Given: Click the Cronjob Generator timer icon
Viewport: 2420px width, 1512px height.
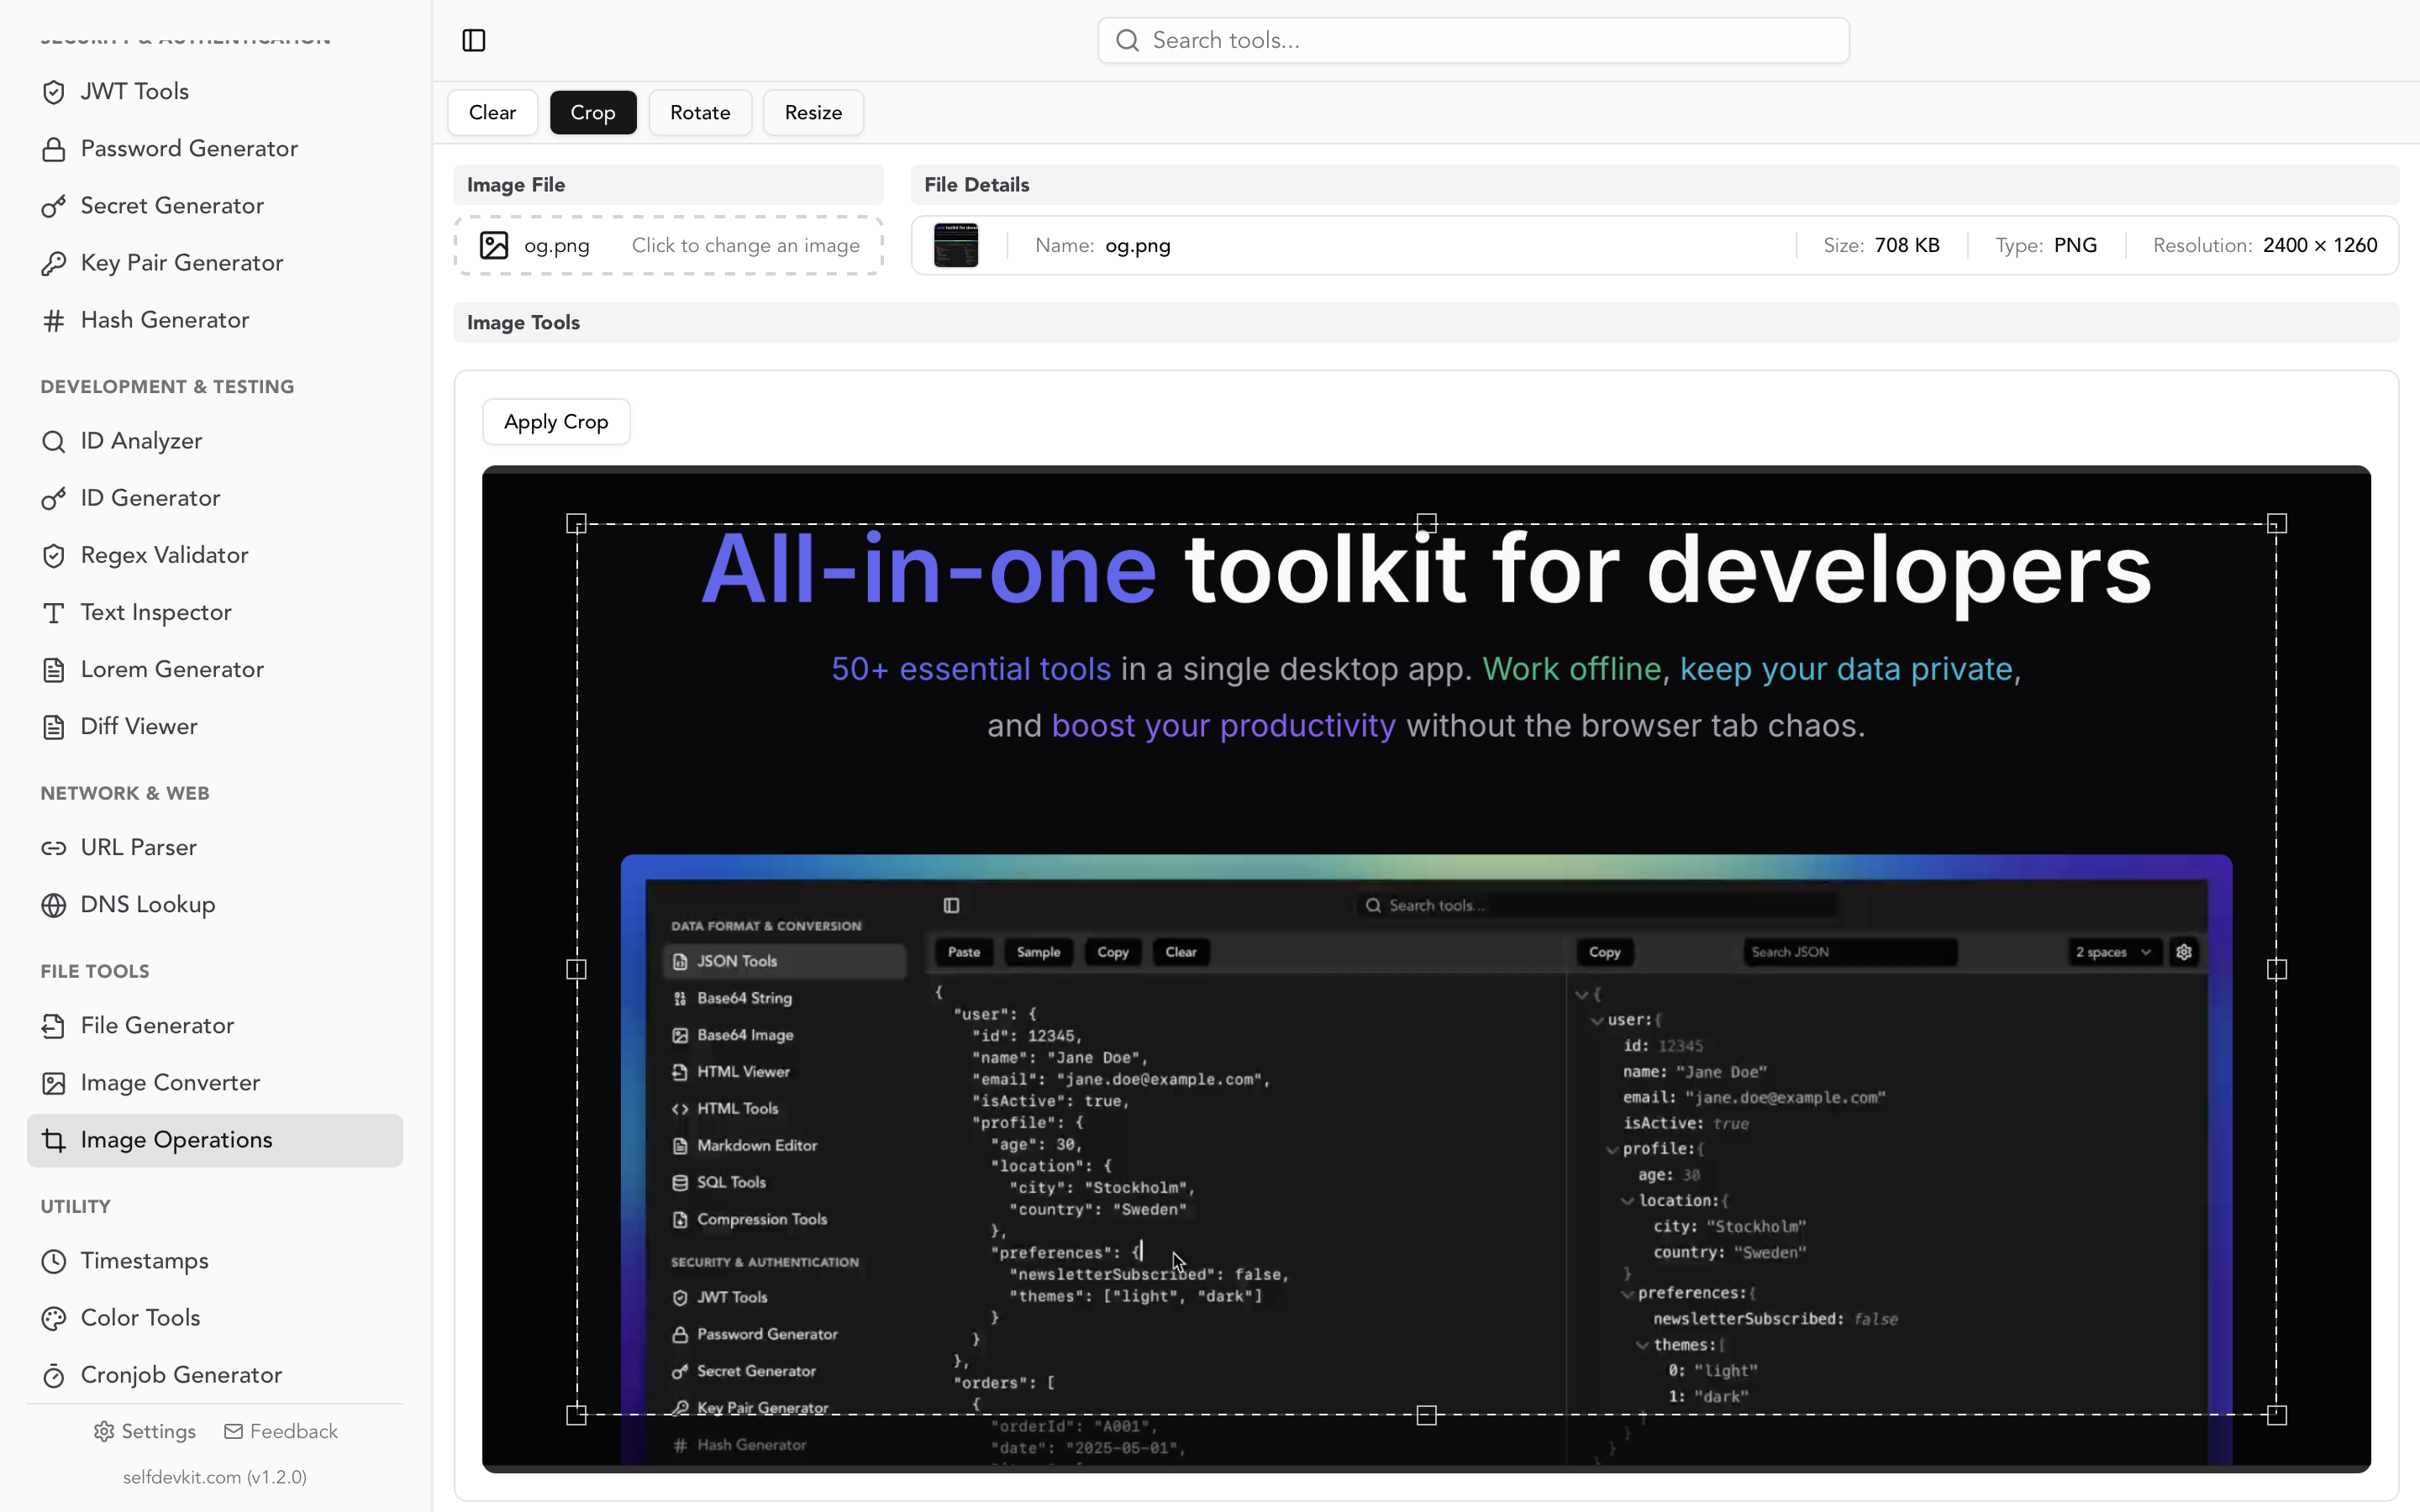Looking at the screenshot, I should [54, 1375].
